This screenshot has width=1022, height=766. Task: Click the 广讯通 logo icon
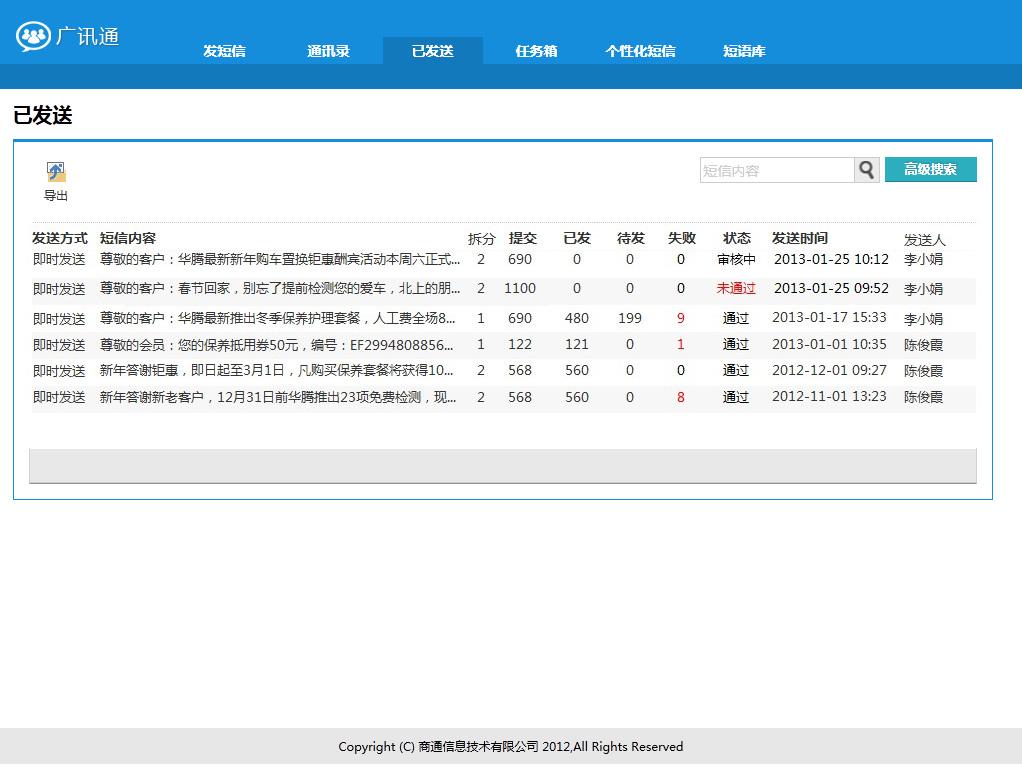tap(33, 35)
